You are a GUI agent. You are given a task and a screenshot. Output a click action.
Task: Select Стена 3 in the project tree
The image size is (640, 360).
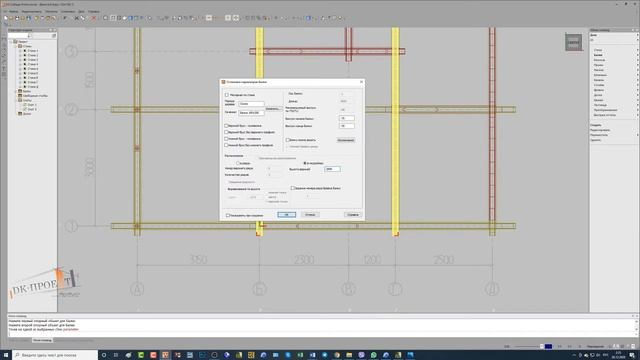(x=33, y=60)
